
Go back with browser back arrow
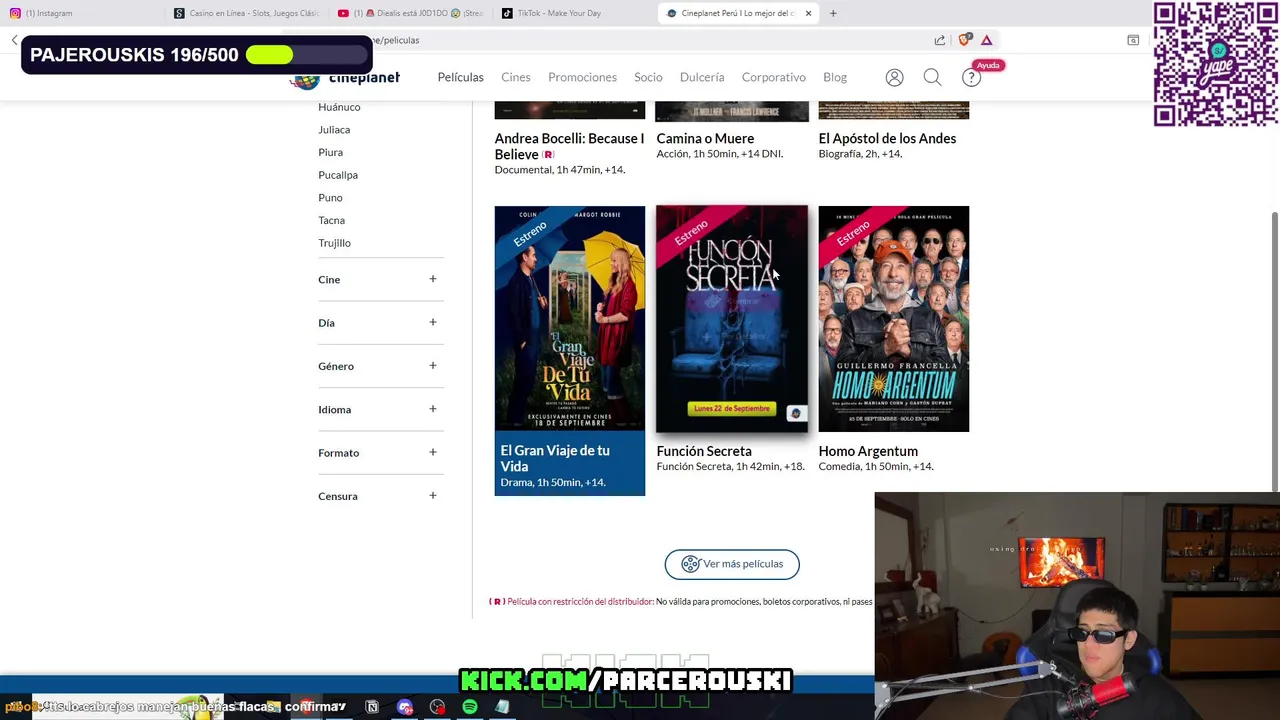pos(14,40)
